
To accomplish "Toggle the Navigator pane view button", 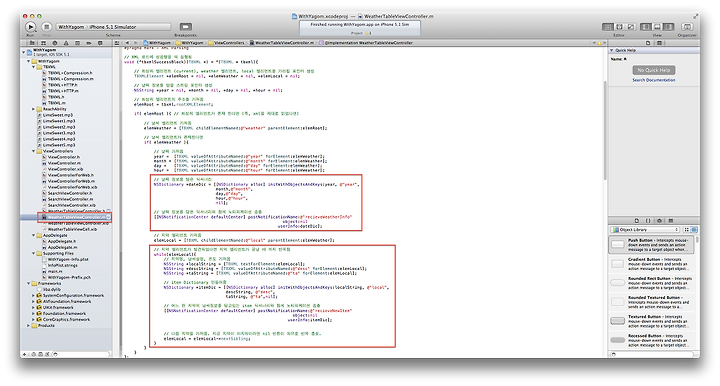I will pyautogui.click(x=646, y=27).
